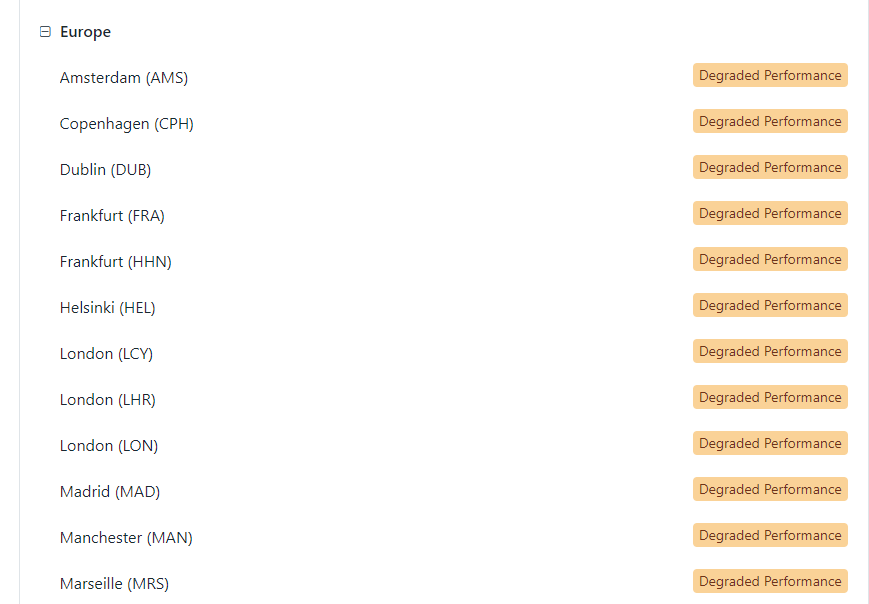Screen dimensions: 869x604
Task: Select the Madrid (MAD) location
Action: coord(110,492)
